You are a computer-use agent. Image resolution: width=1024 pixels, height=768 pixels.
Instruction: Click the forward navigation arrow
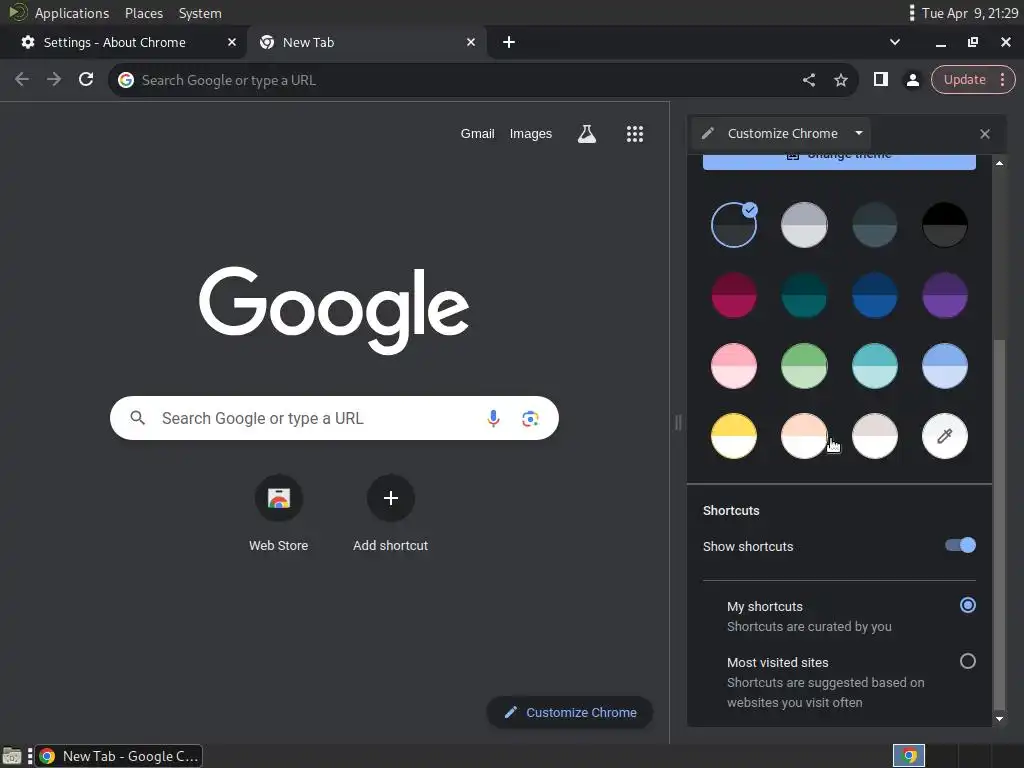pyautogui.click(x=54, y=80)
